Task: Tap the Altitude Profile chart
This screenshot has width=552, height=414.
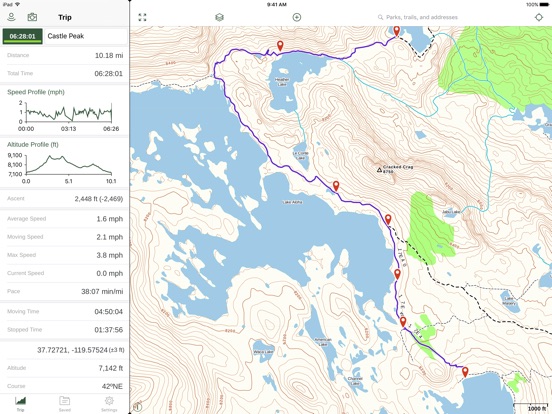Action: click(x=64, y=163)
